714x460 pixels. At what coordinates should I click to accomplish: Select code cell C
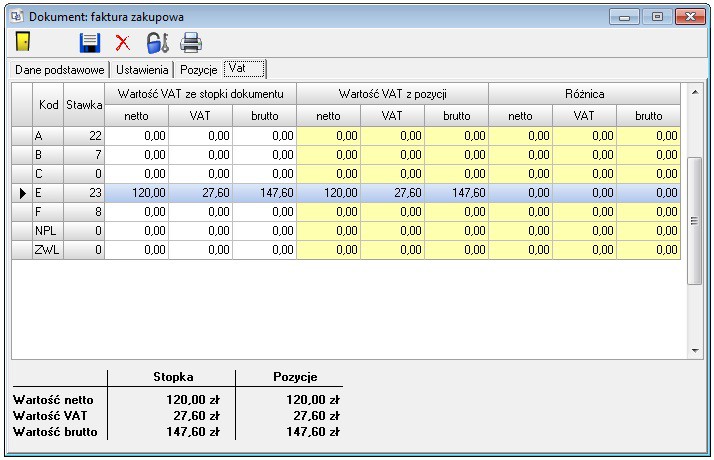click(48, 174)
